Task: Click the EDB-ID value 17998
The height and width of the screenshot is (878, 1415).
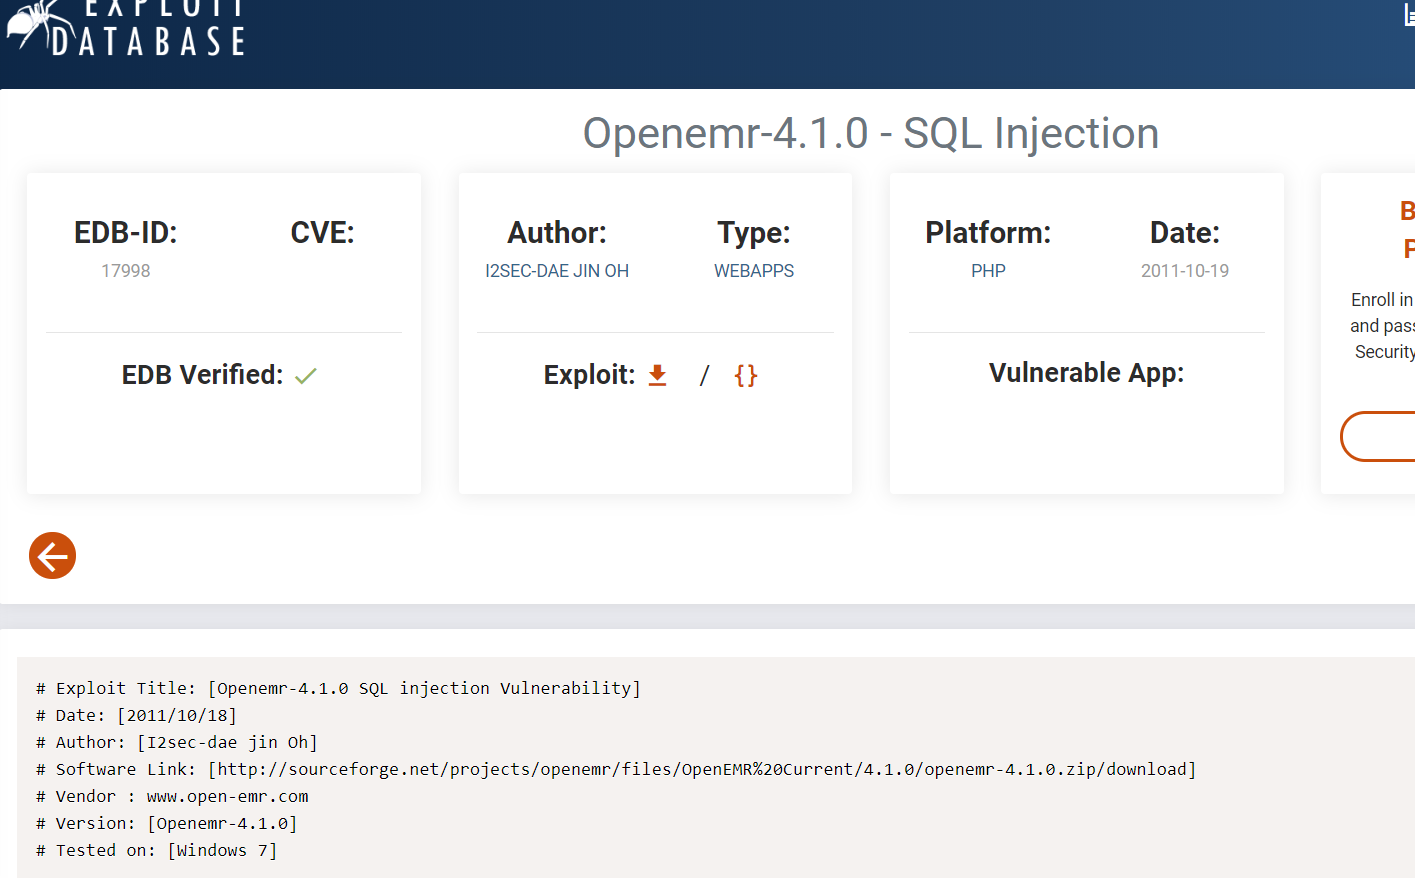Action: click(x=126, y=271)
